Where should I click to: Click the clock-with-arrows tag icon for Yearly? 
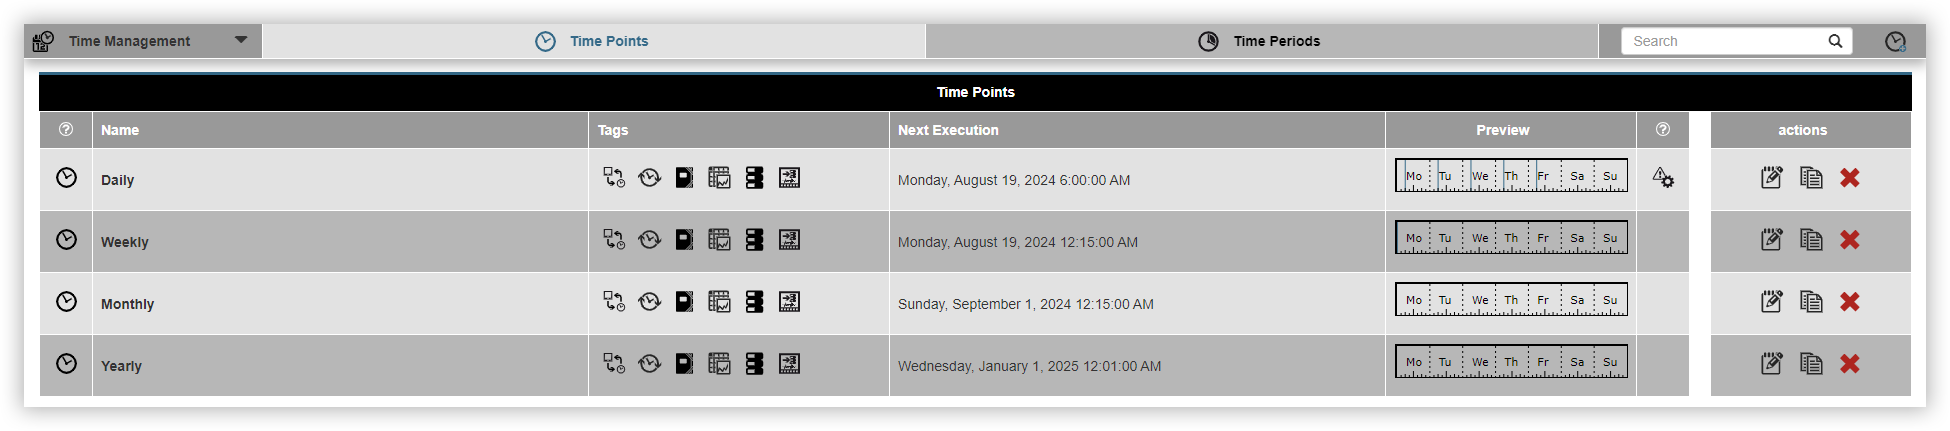pos(649,364)
